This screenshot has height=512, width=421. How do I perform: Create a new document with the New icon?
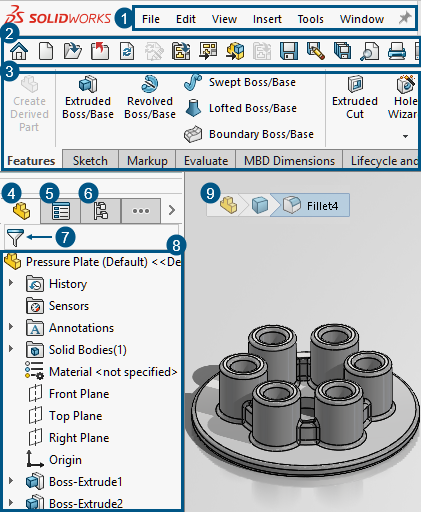[46, 51]
